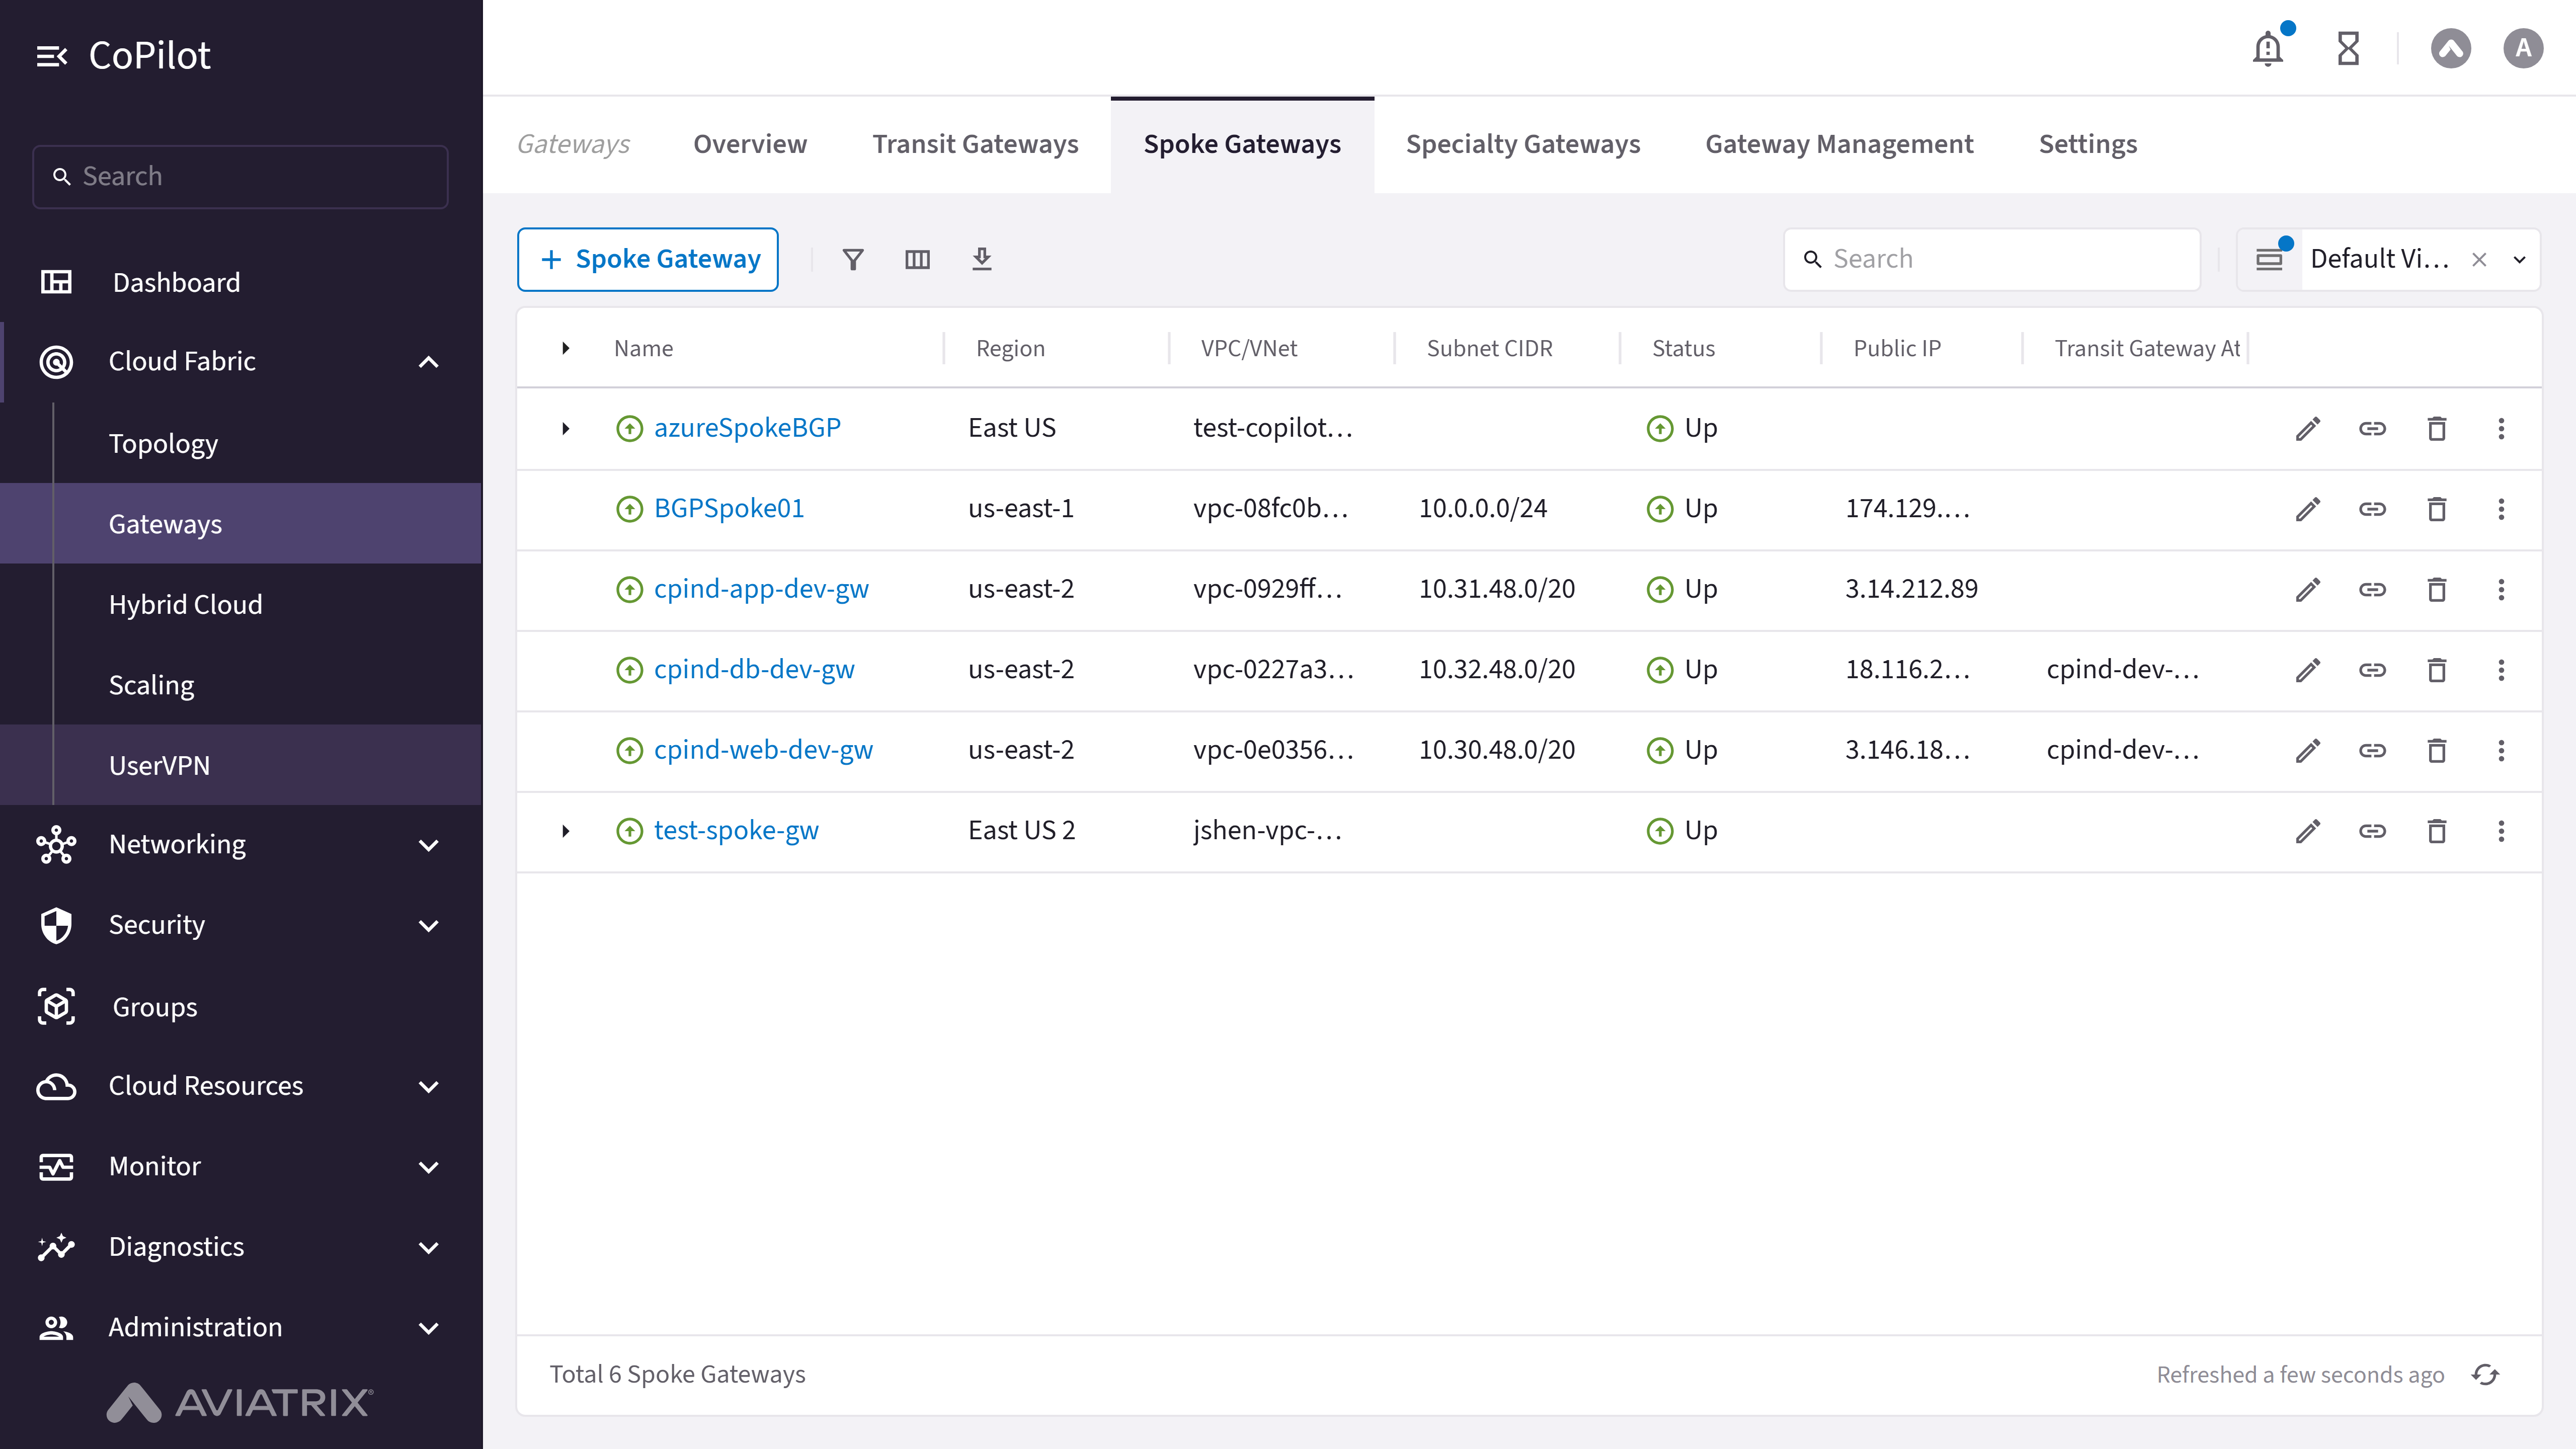Image resolution: width=2576 pixels, height=1449 pixels.
Task: Manage attachment link for cpind-app-dev-gw
Action: click(x=2372, y=590)
